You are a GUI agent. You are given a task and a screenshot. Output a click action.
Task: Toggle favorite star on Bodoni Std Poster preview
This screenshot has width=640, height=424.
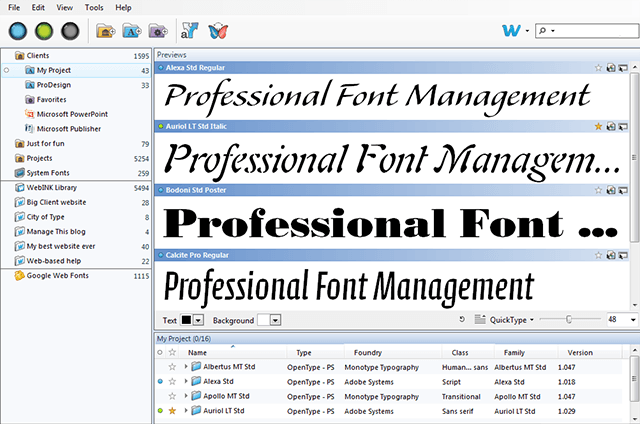(x=598, y=190)
